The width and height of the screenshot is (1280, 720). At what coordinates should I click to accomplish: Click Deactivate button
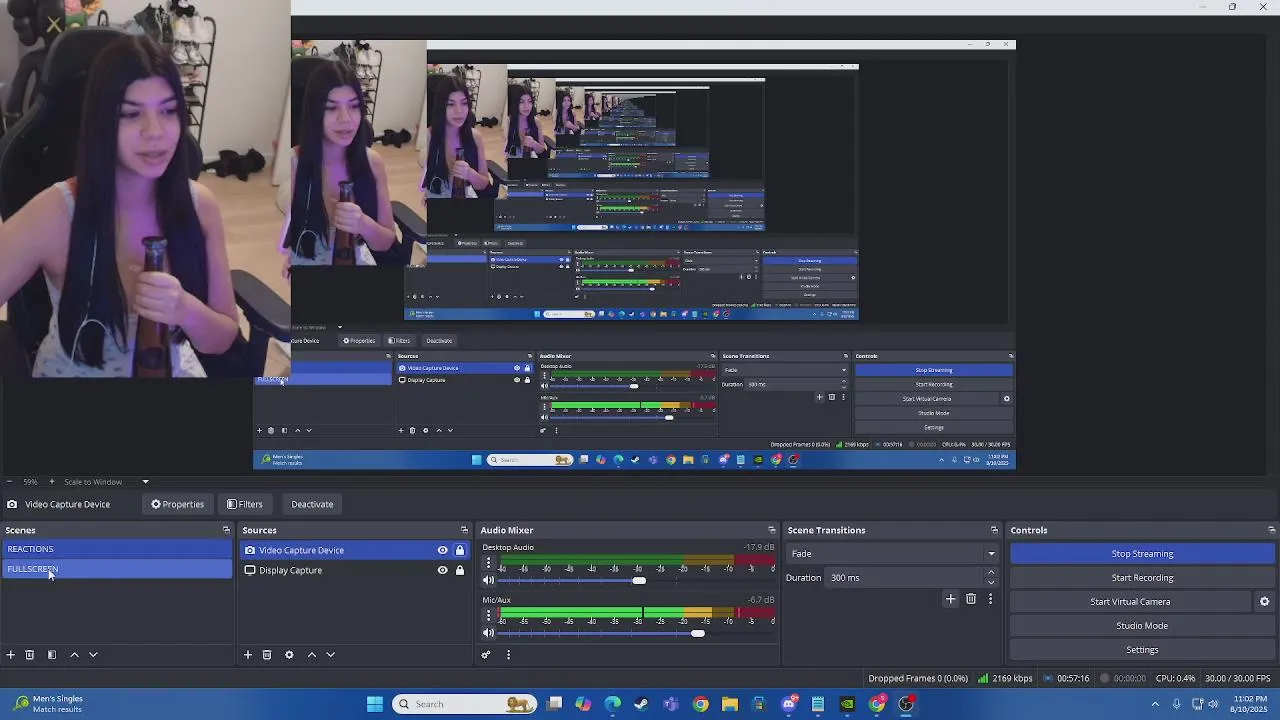point(312,504)
